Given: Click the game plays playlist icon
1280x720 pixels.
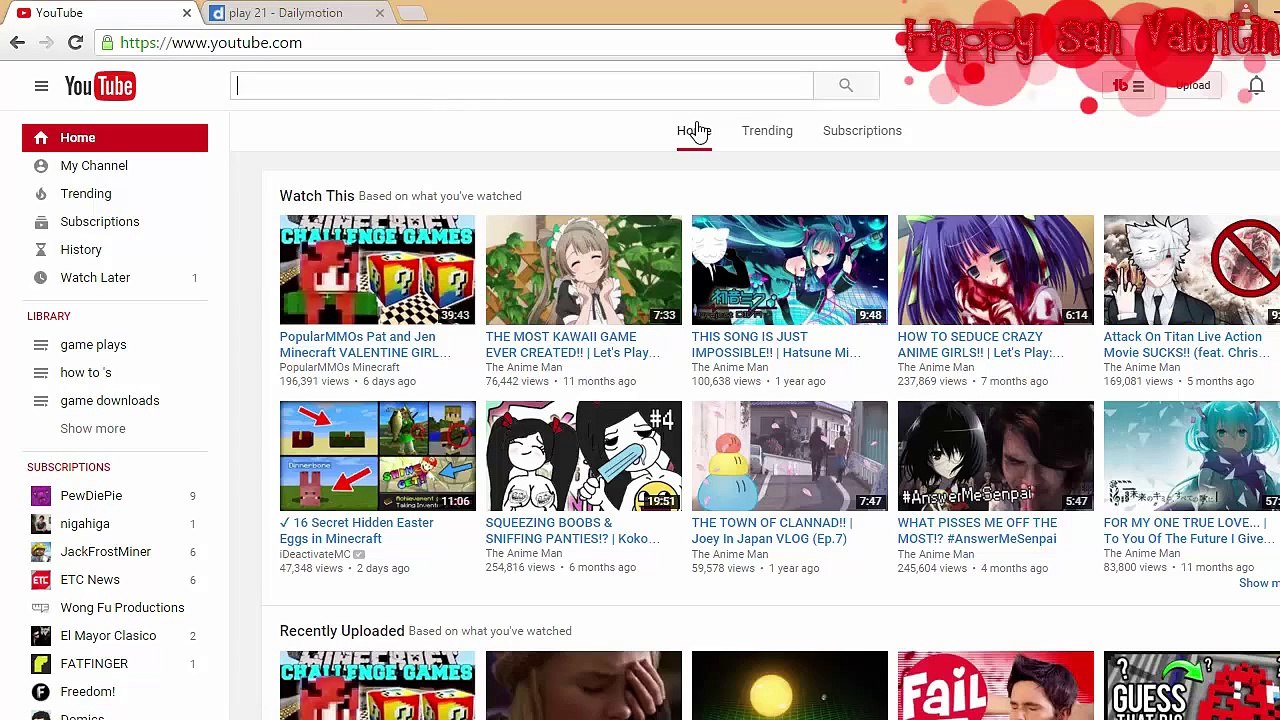Looking at the screenshot, I should tap(41, 344).
